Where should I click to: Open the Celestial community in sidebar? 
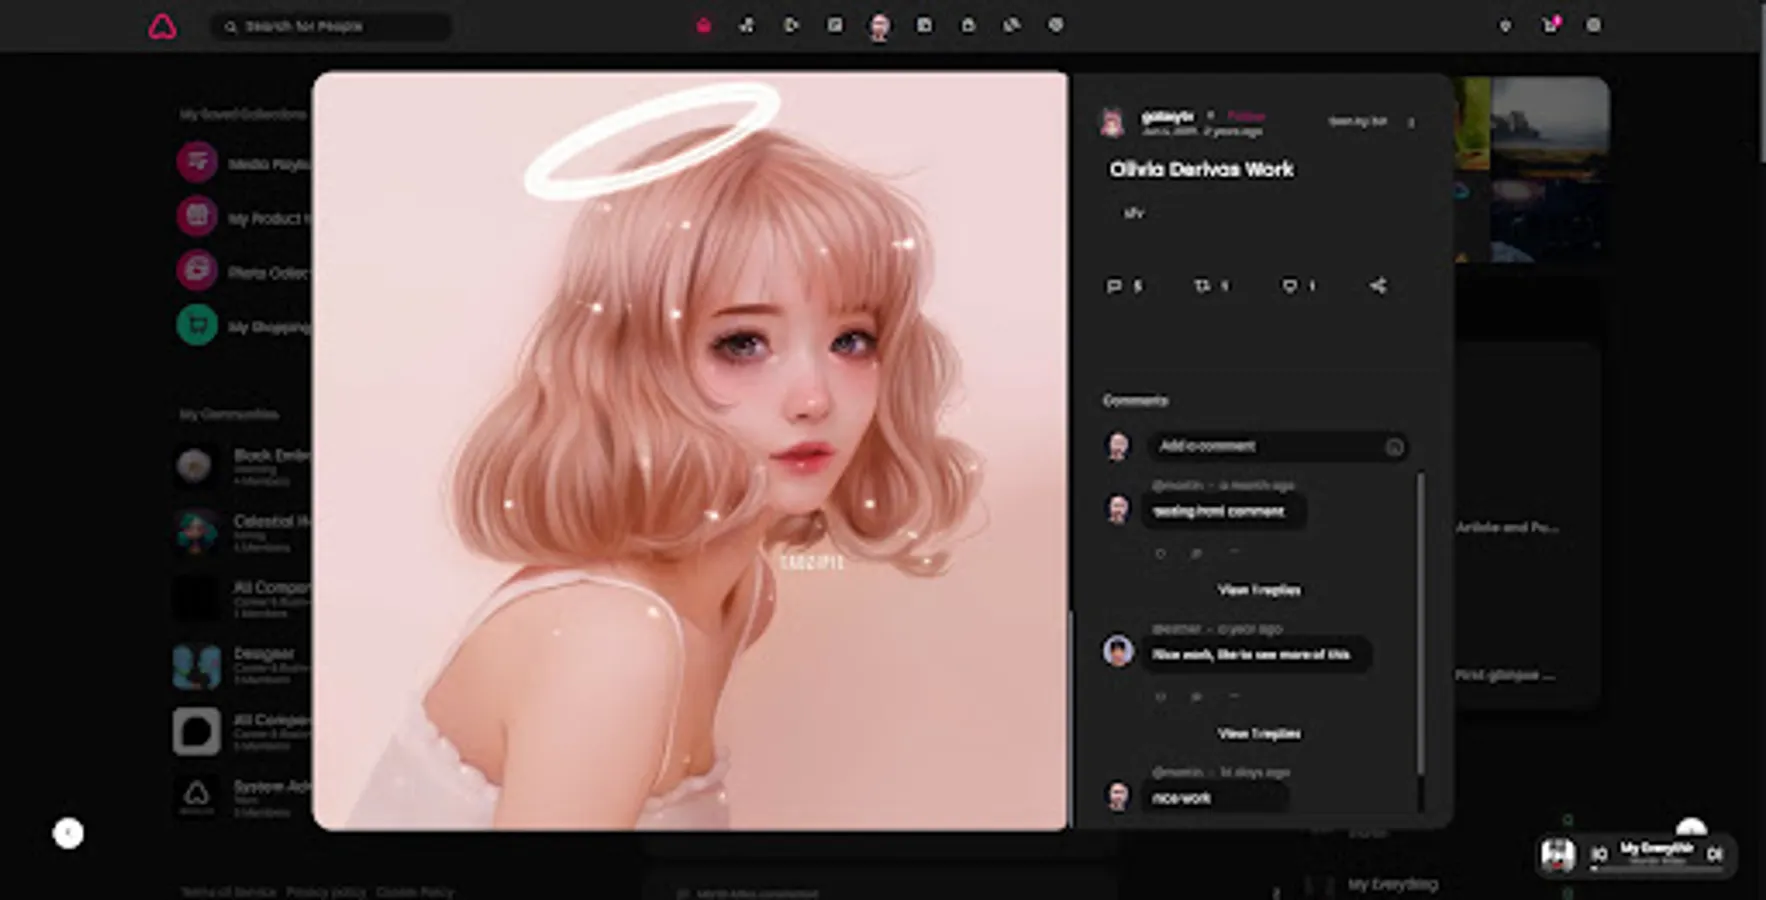[x=242, y=532]
